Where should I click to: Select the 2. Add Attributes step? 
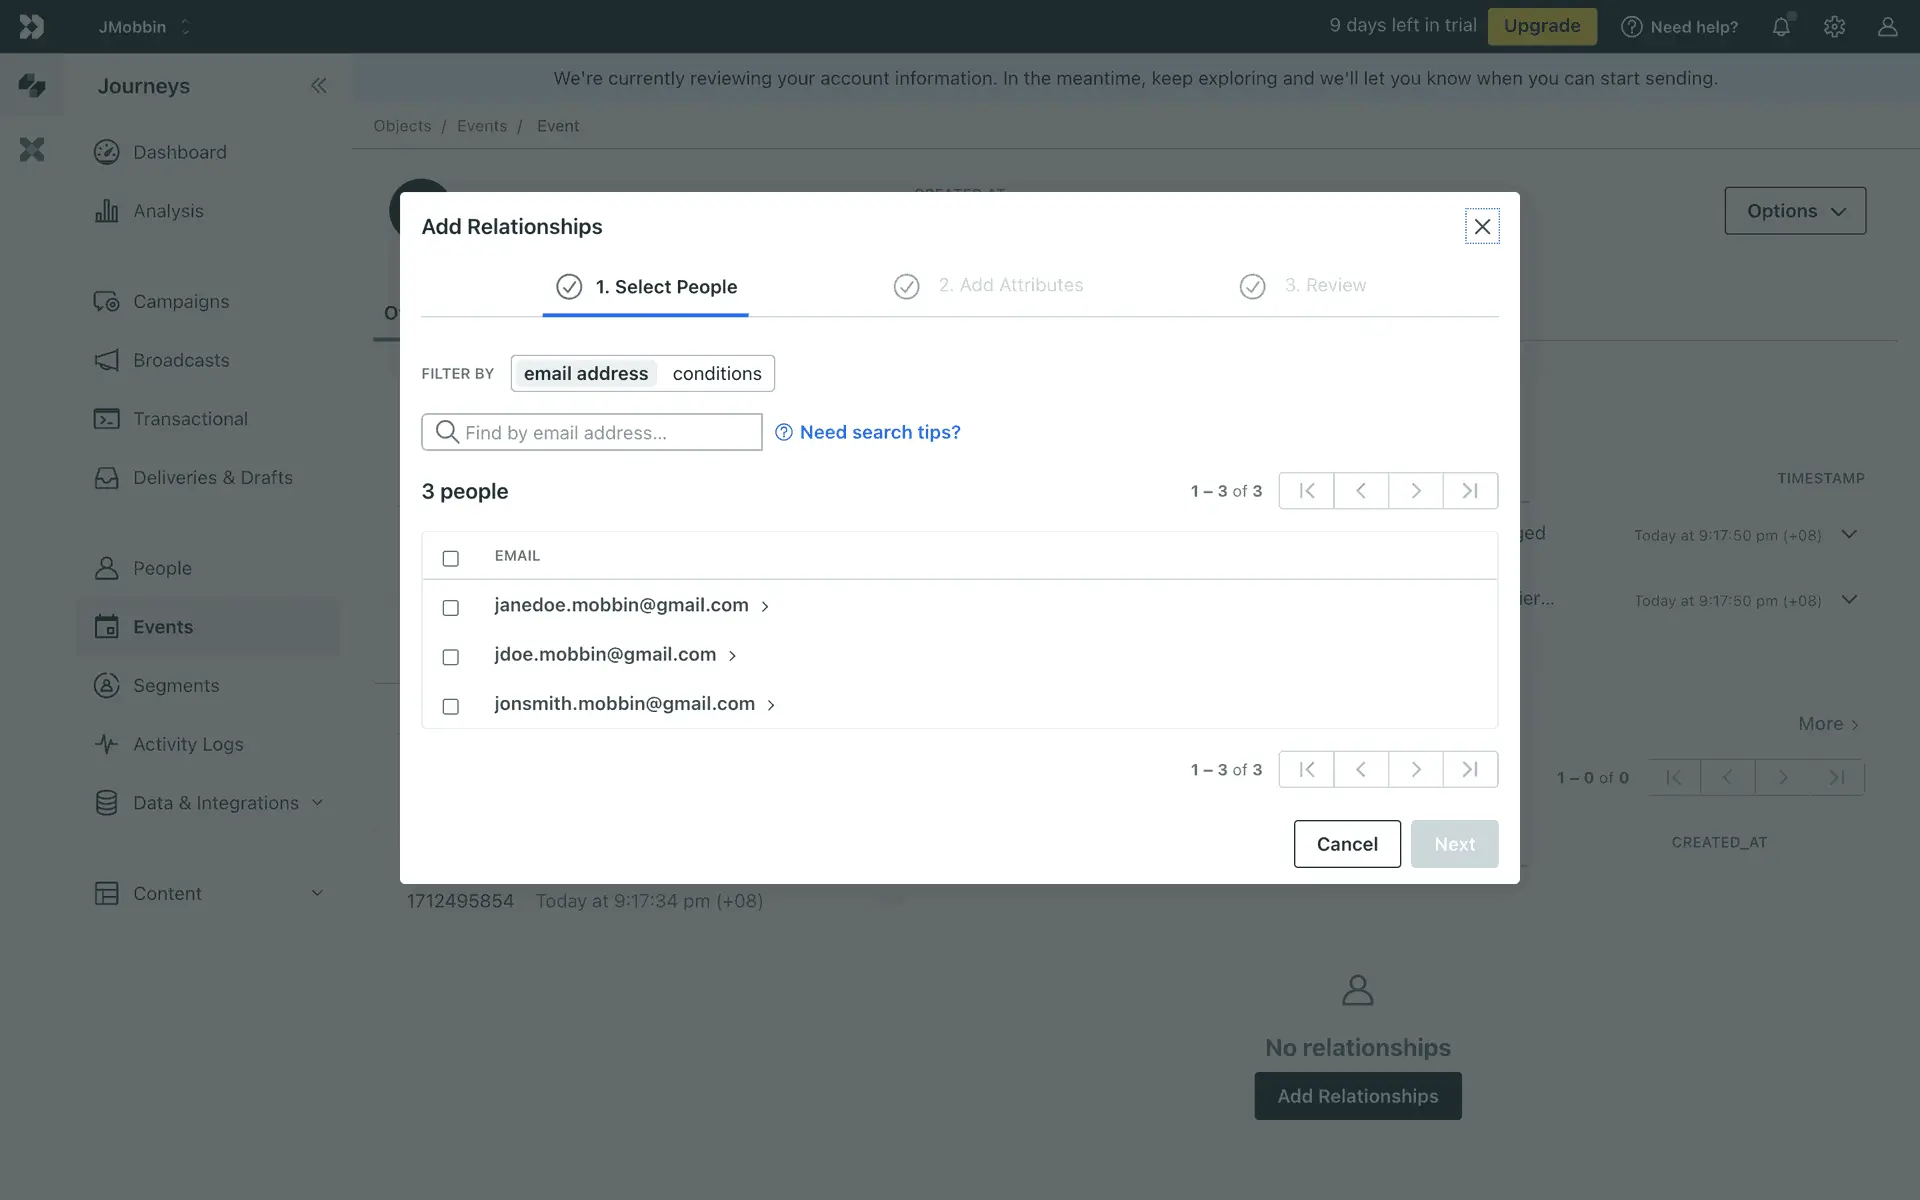(x=1010, y=286)
